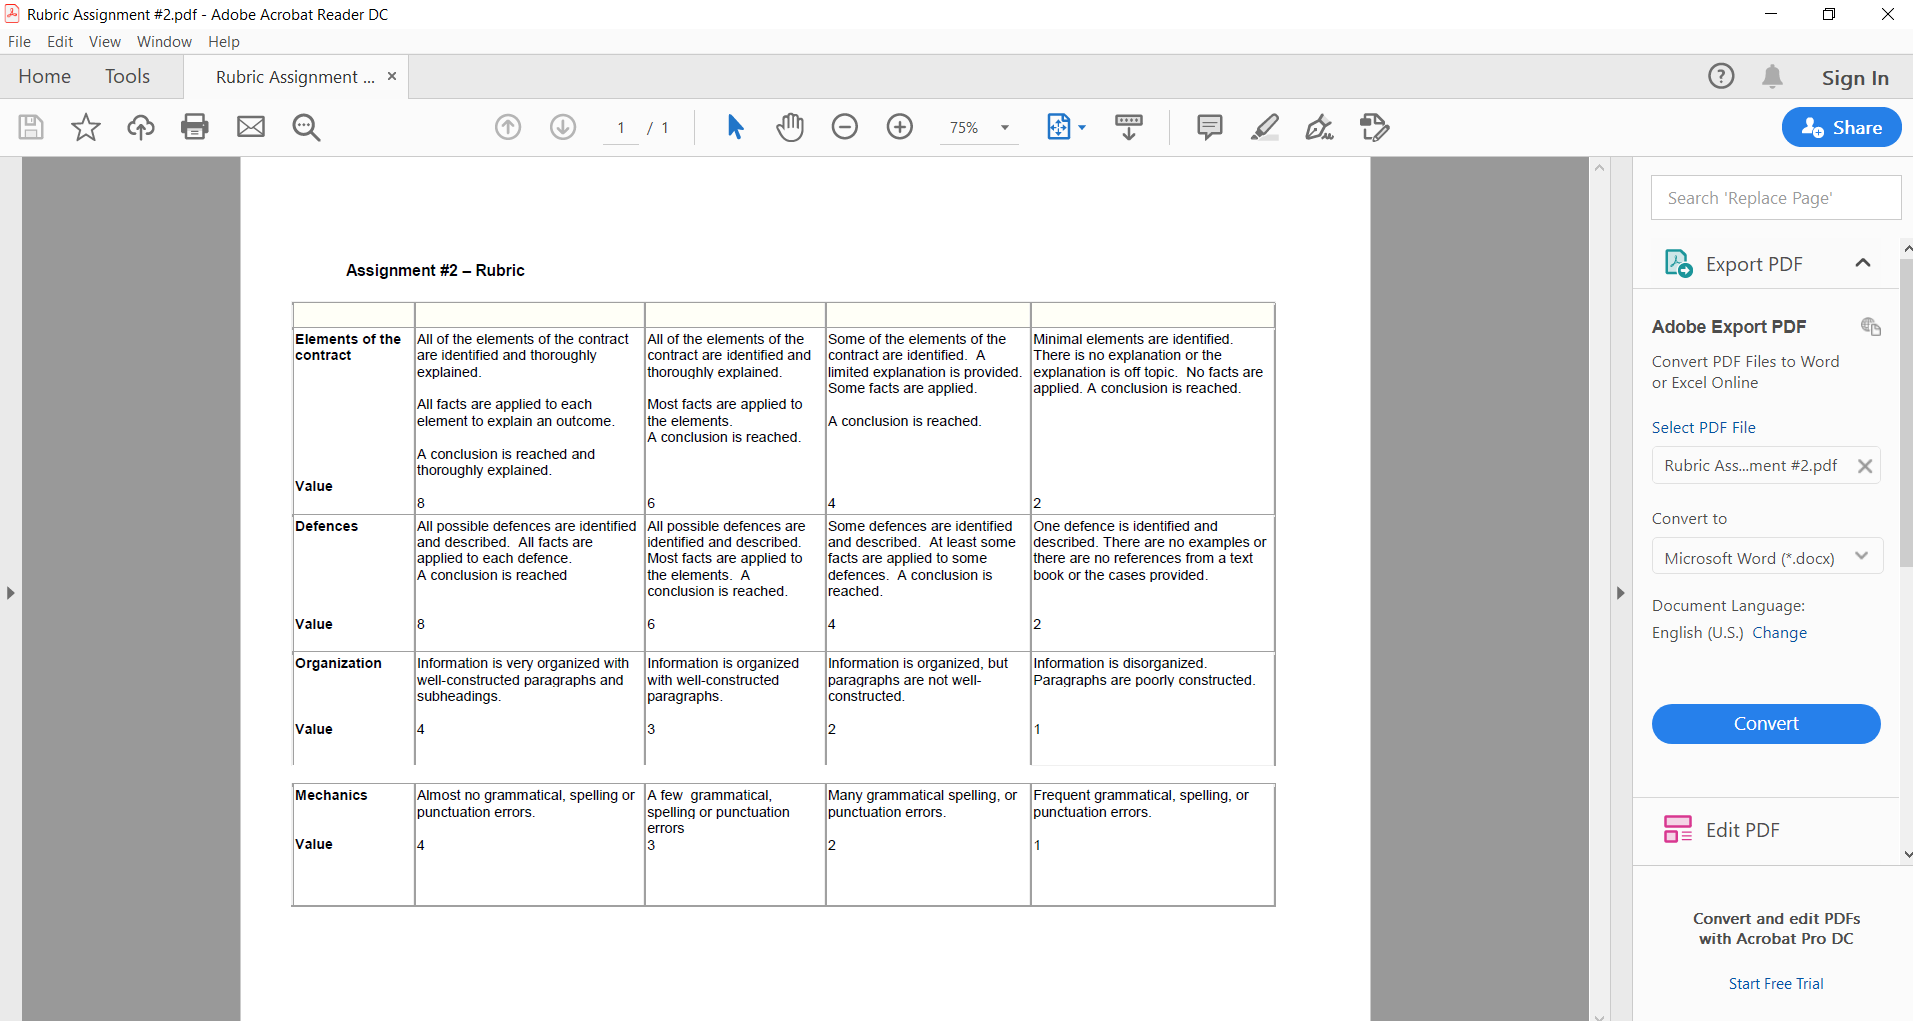Open the Edit menu
1913x1021 pixels.
coord(60,41)
